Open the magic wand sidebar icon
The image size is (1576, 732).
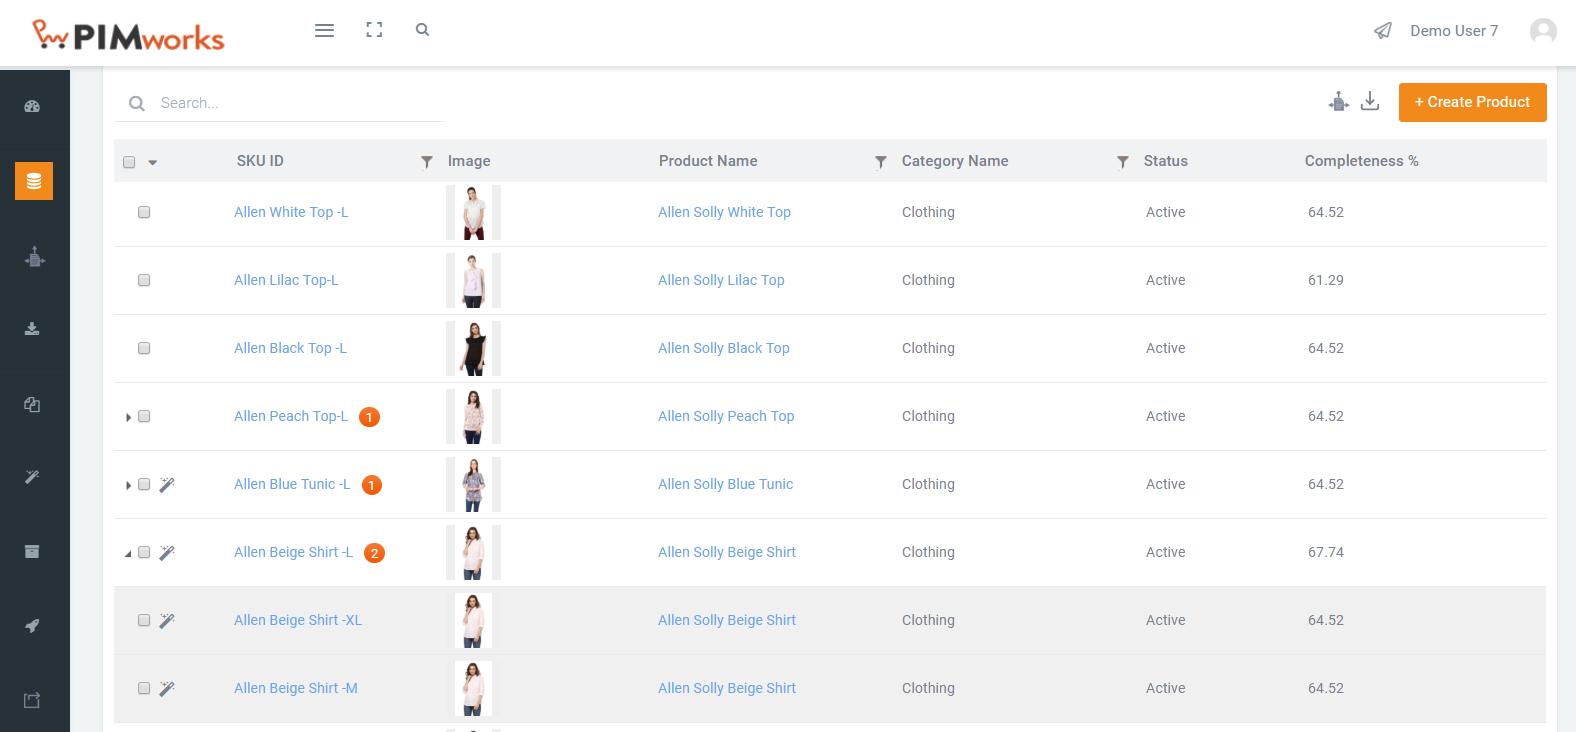click(x=32, y=477)
